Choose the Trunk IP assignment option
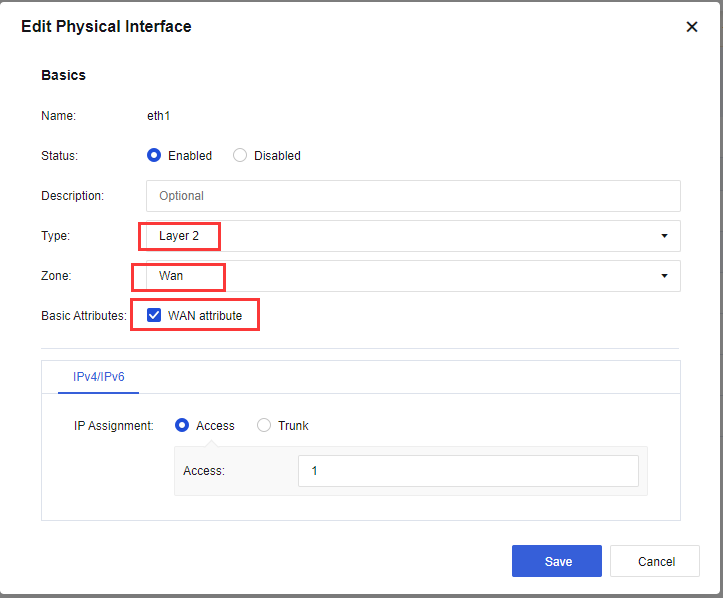The image size is (723, 598). pyautogui.click(x=264, y=425)
